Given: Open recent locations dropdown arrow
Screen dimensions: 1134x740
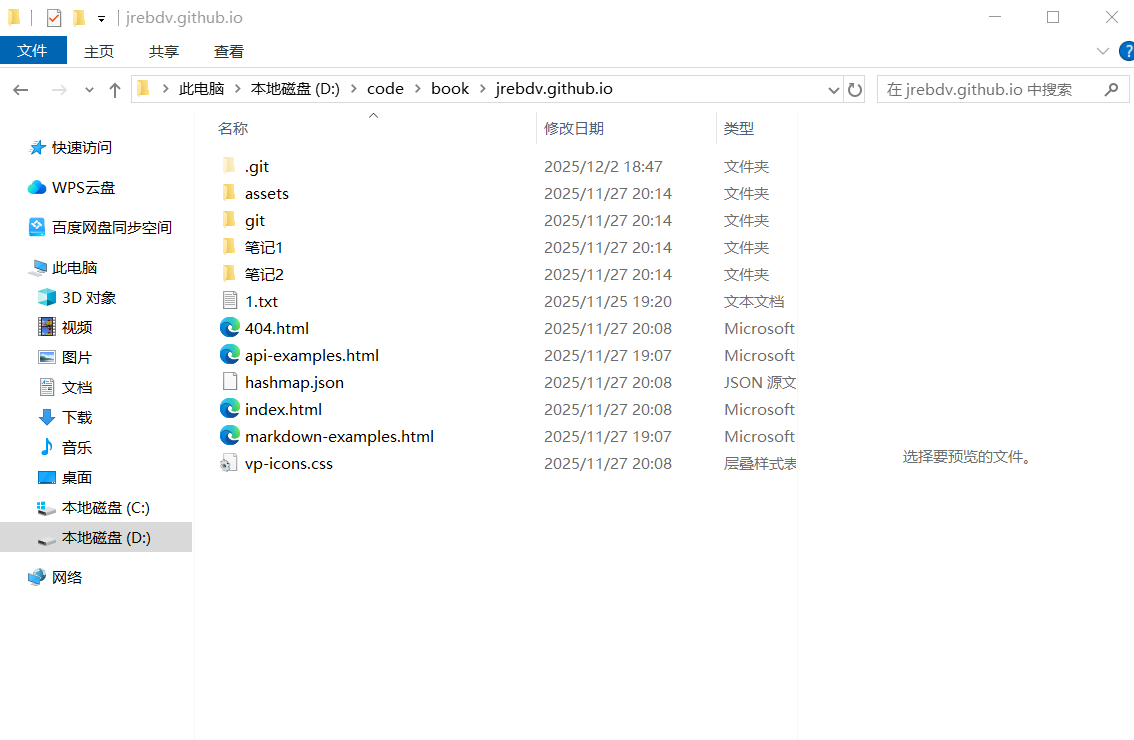Looking at the screenshot, I should [89, 90].
